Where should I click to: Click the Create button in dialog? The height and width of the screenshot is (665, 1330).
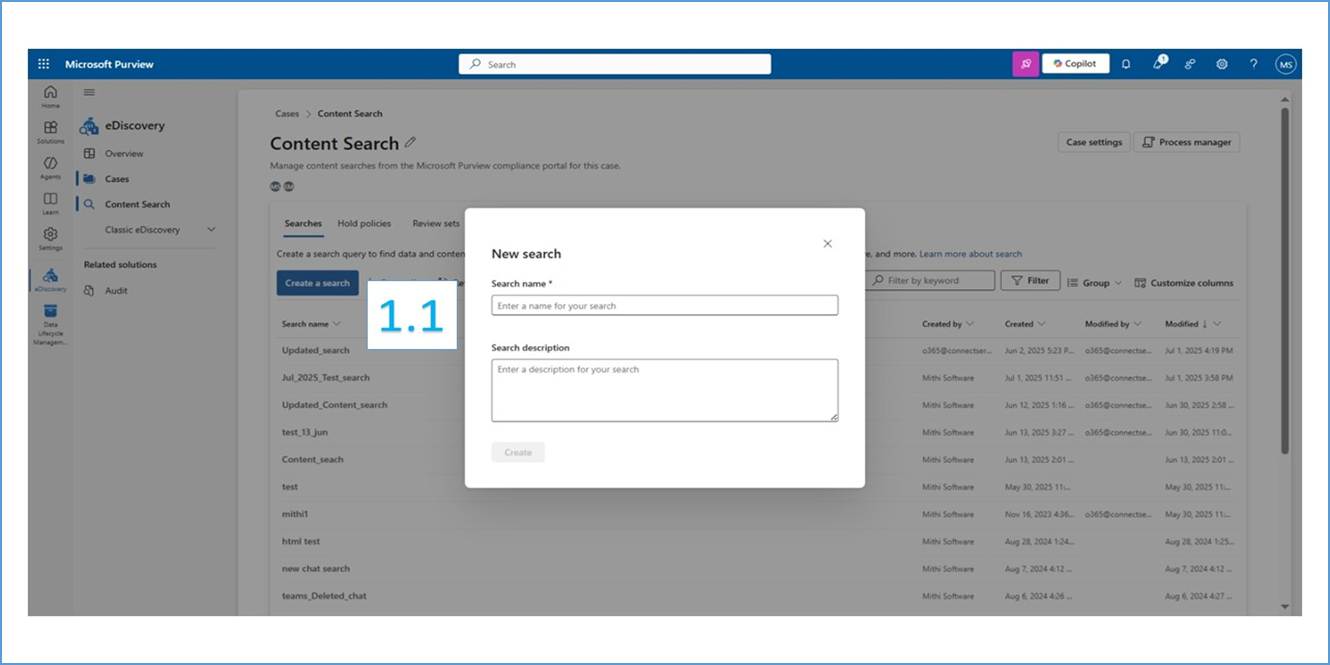pos(518,452)
